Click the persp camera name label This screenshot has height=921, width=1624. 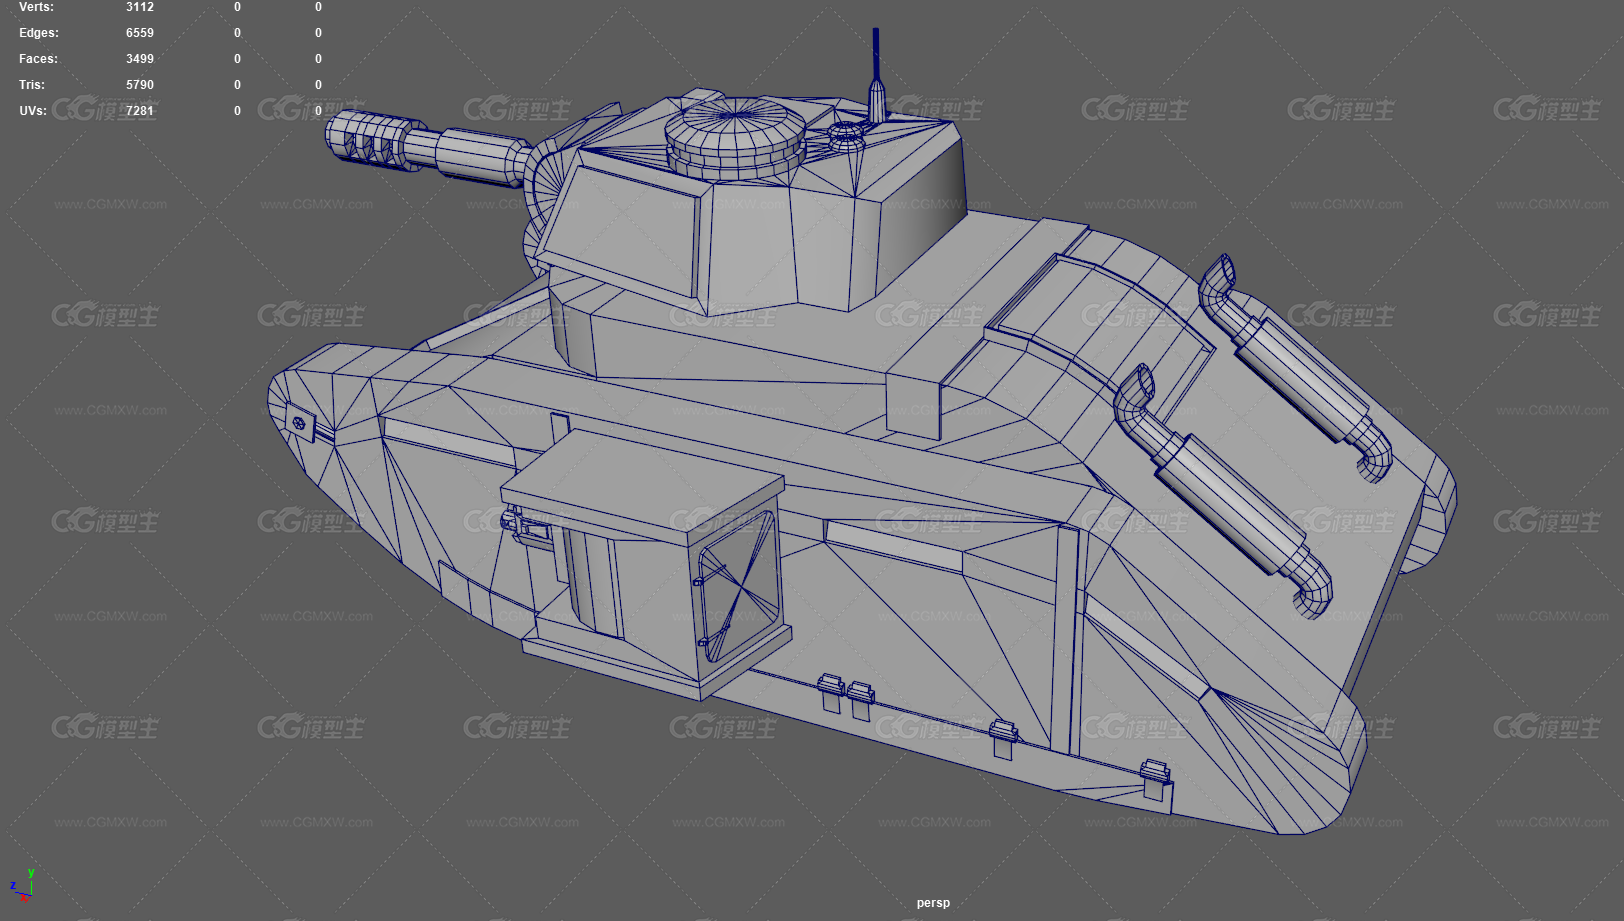pyautogui.click(x=933, y=903)
